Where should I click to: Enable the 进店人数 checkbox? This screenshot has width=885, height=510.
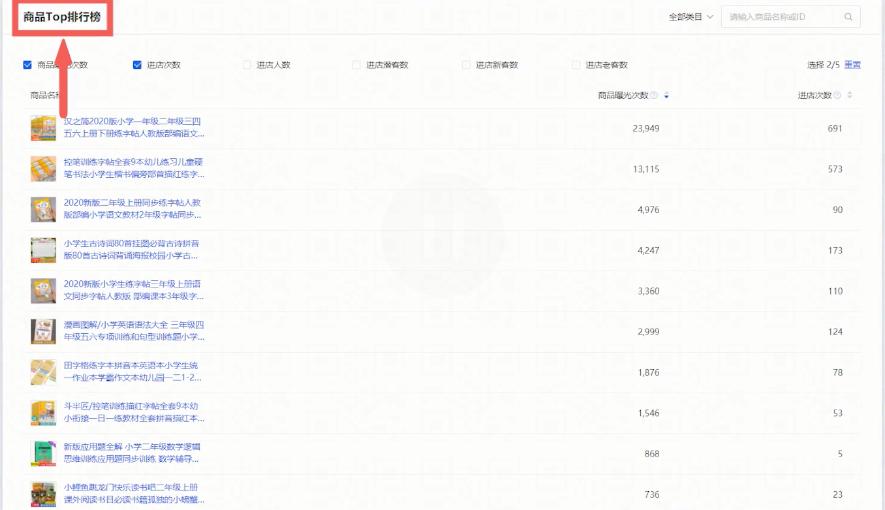247,65
